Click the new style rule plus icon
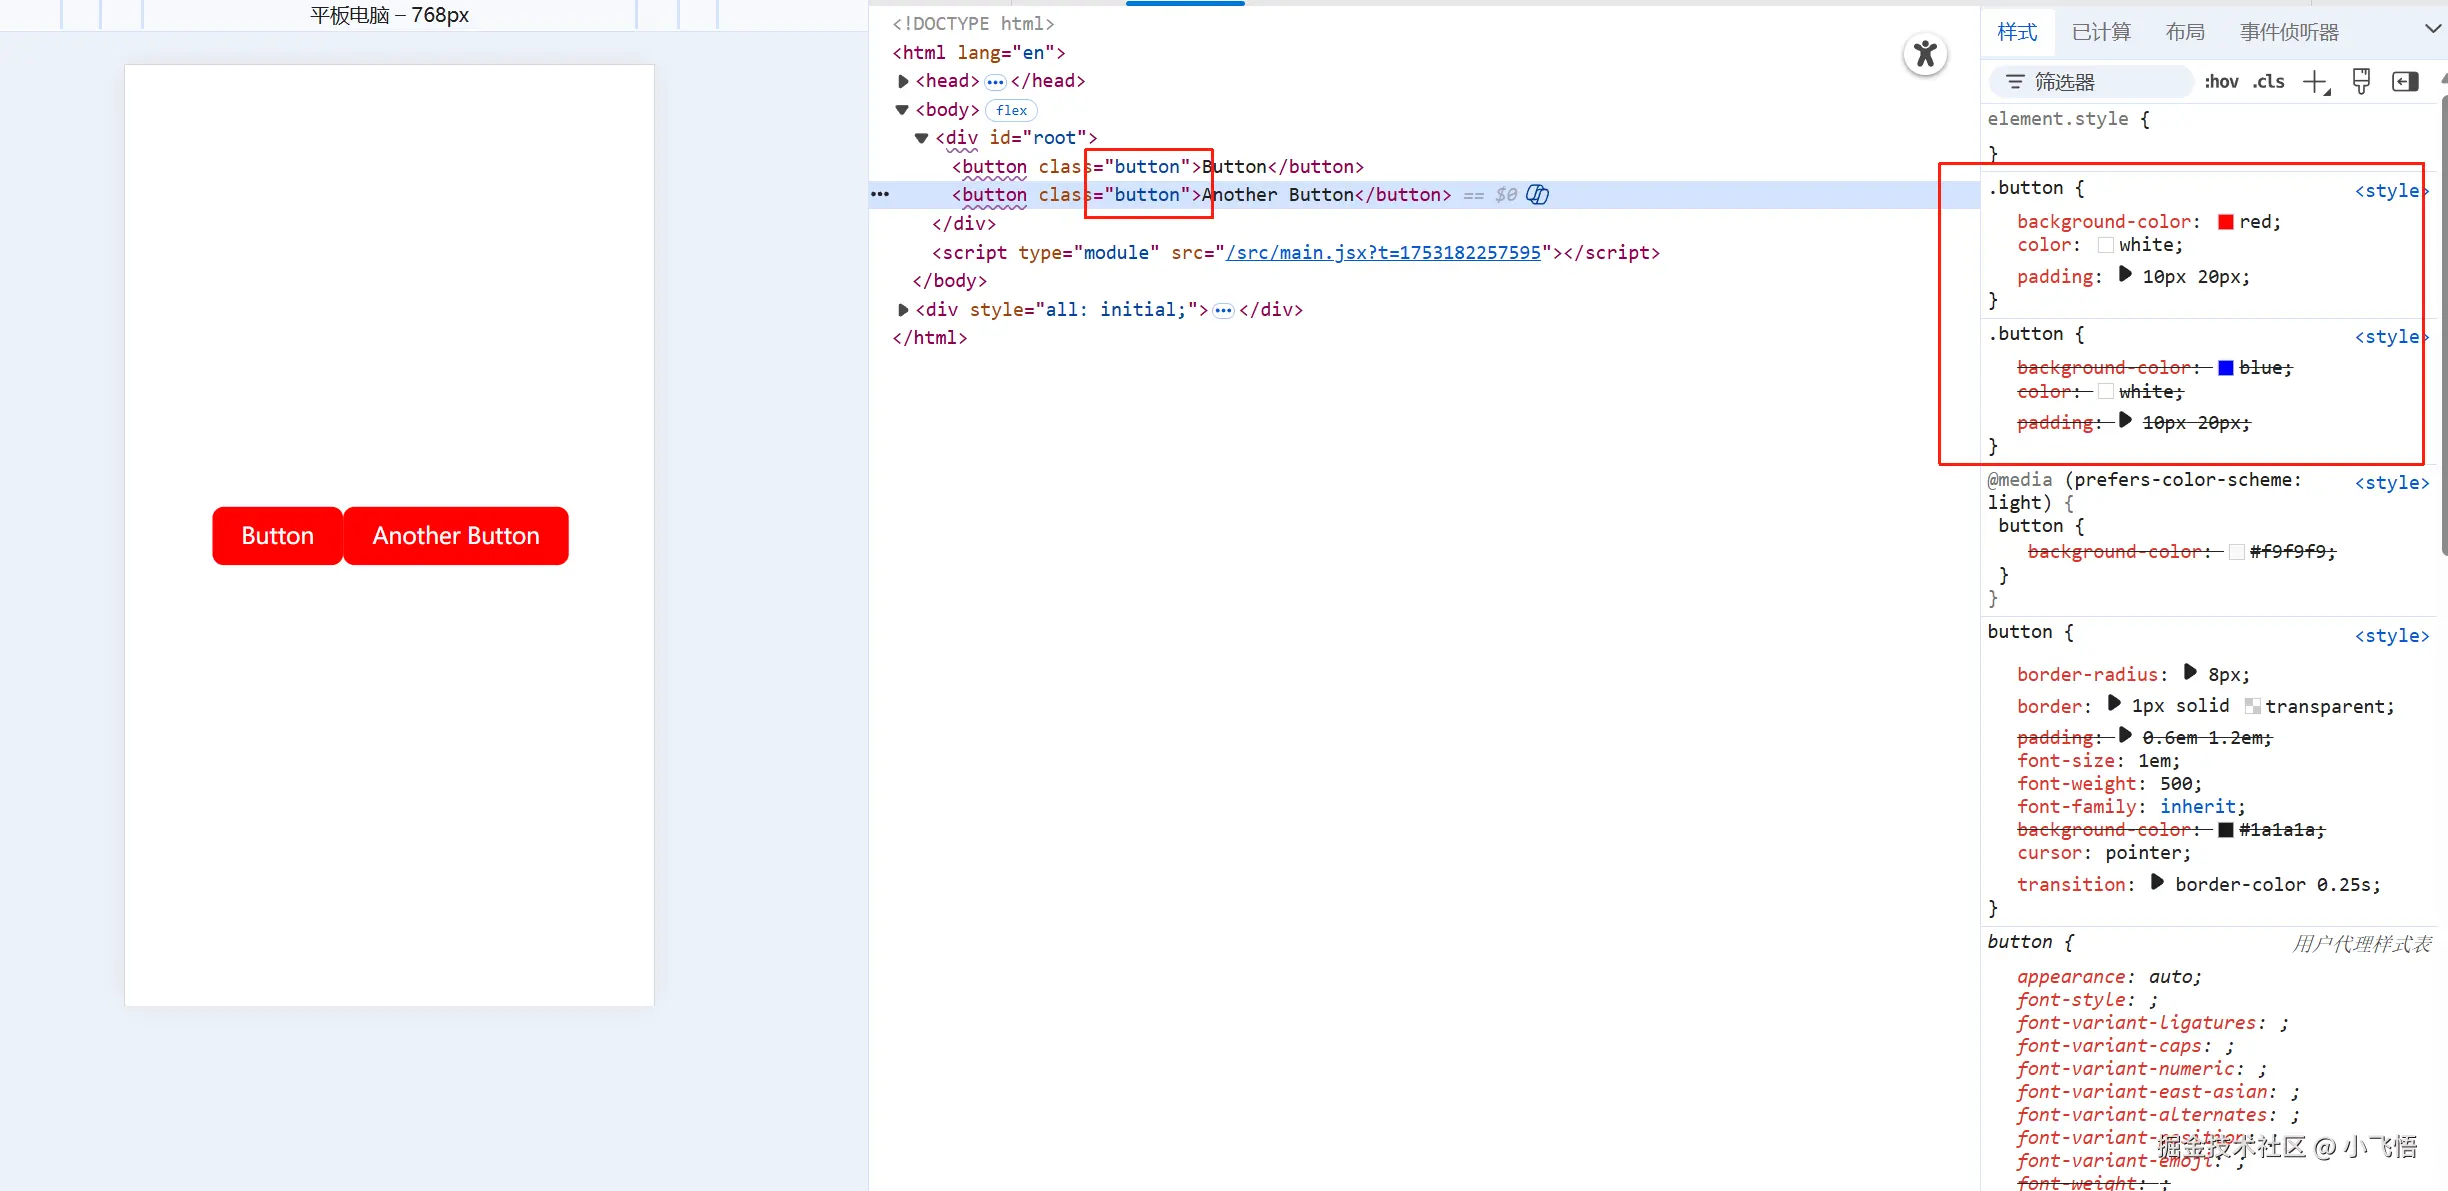Screen dimensions: 2448x1191 (2315, 82)
